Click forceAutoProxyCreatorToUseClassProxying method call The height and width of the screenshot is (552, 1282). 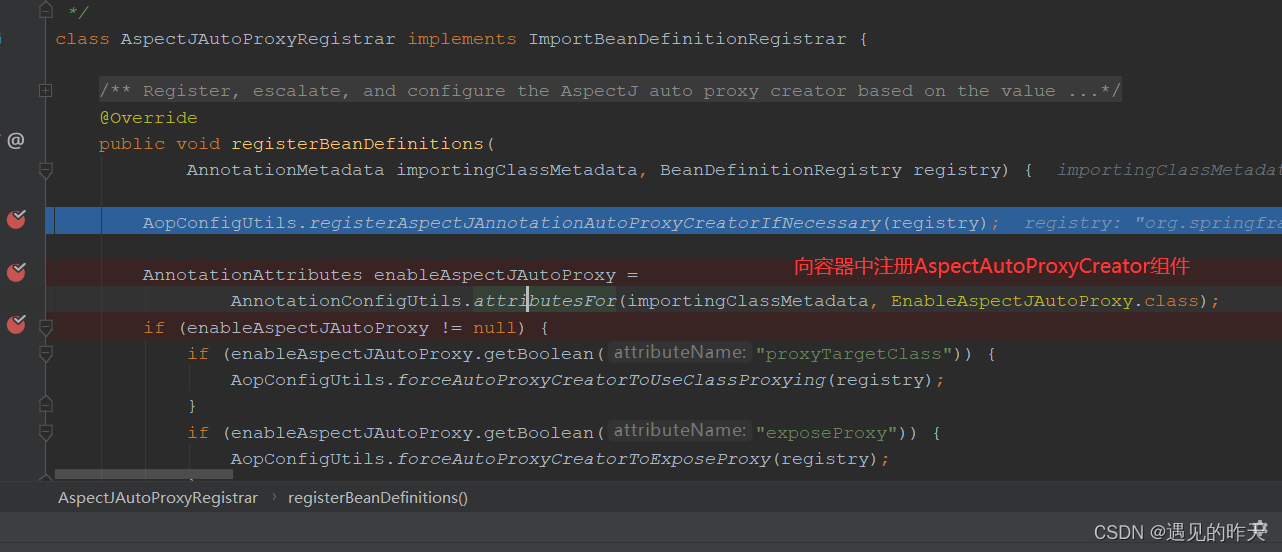[x=611, y=380]
